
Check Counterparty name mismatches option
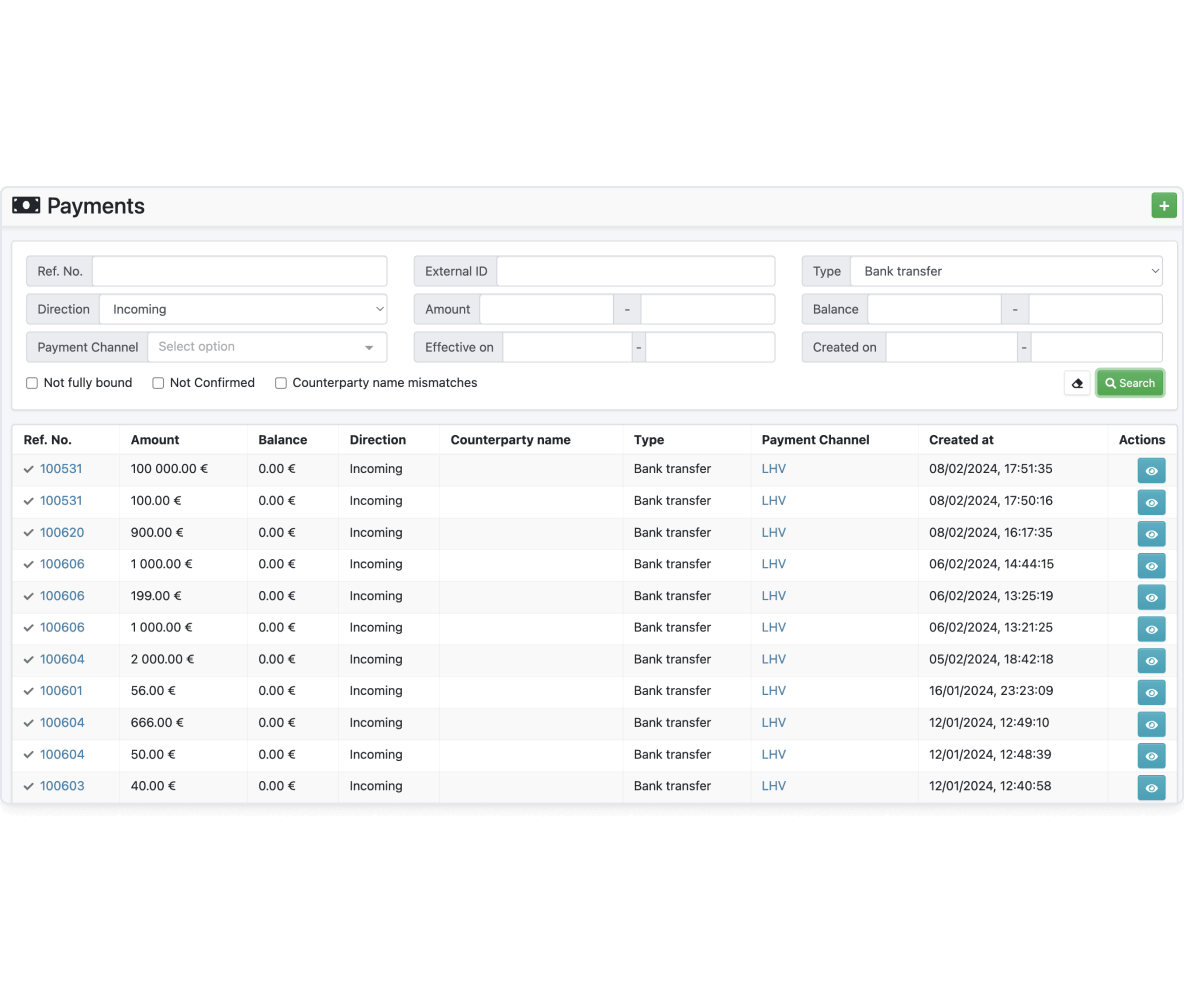pyautogui.click(x=281, y=383)
